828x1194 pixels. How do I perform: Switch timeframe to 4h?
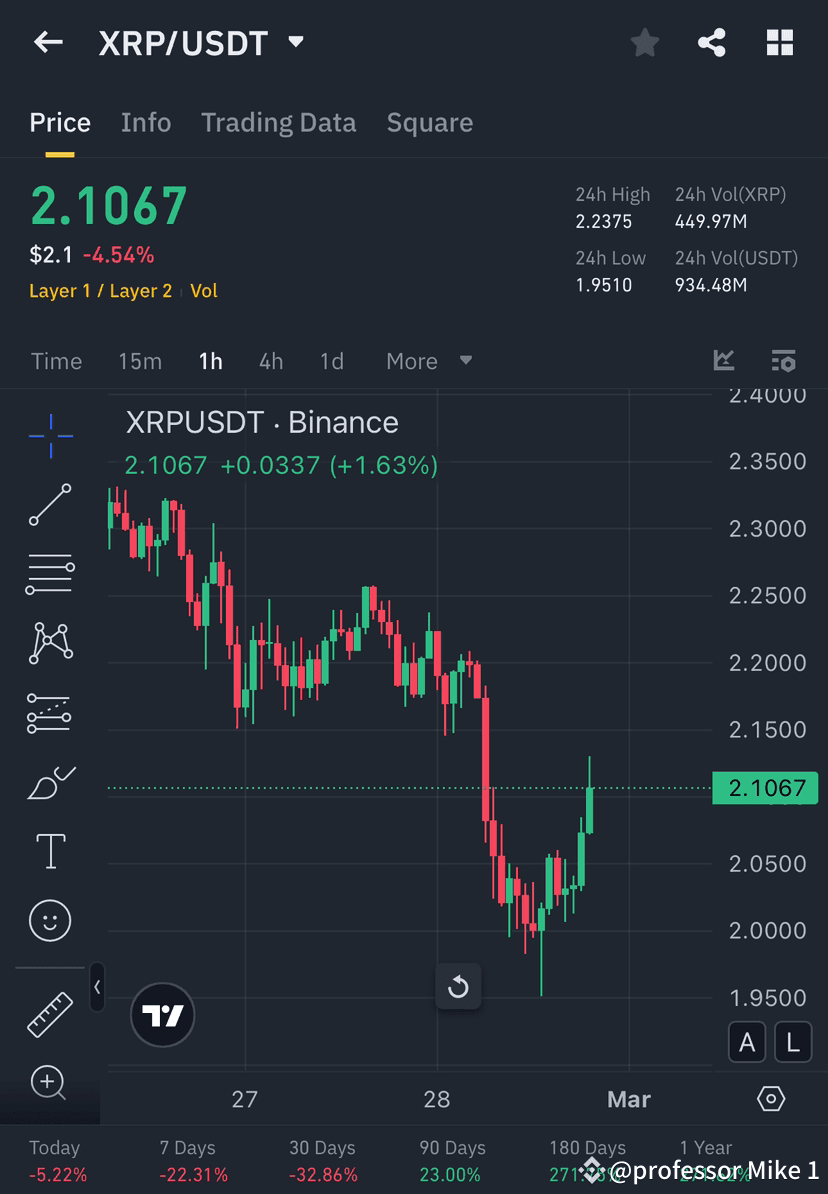coord(270,361)
